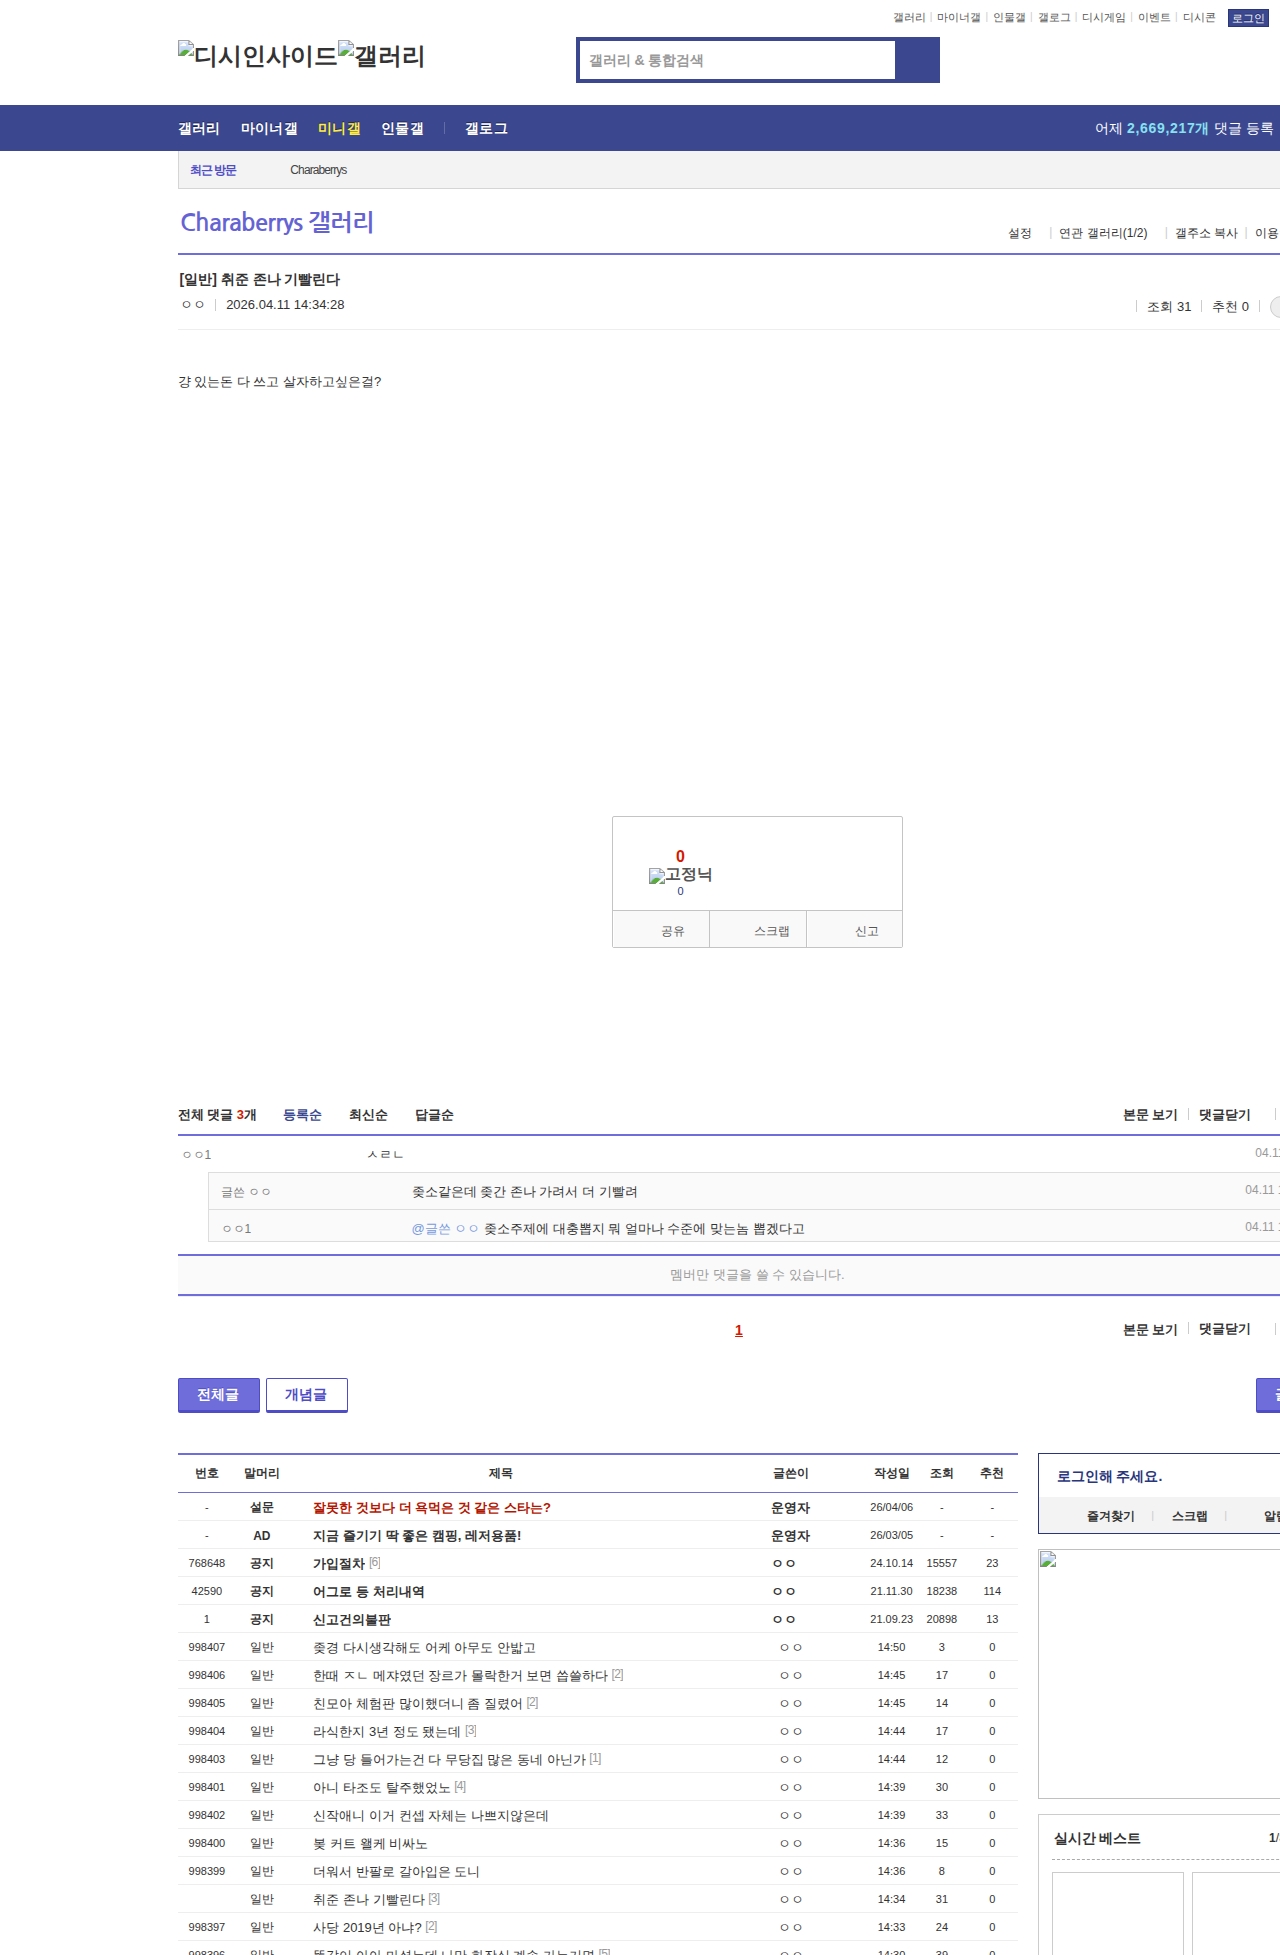Switch comment order to 등록순

click(x=302, y=1115)
